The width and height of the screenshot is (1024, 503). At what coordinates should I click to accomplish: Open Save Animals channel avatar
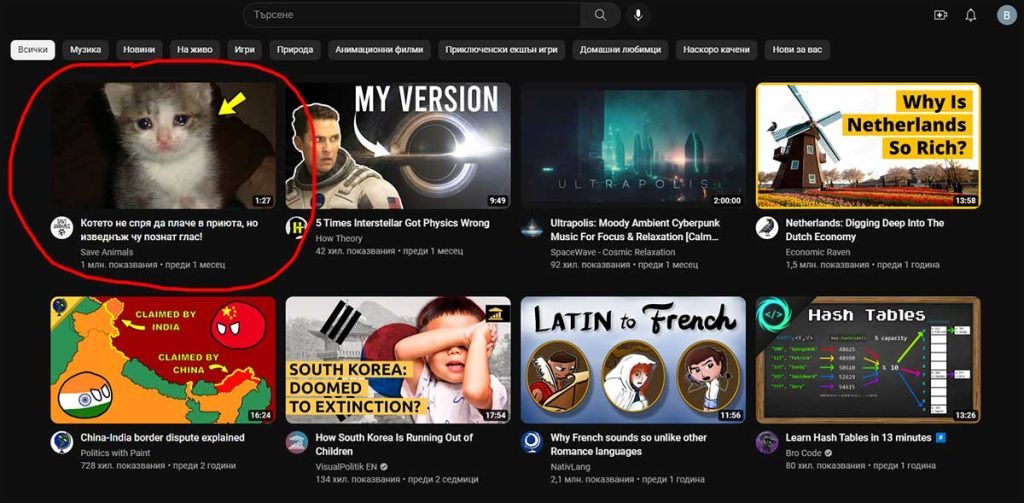click(x=62, y=228)
